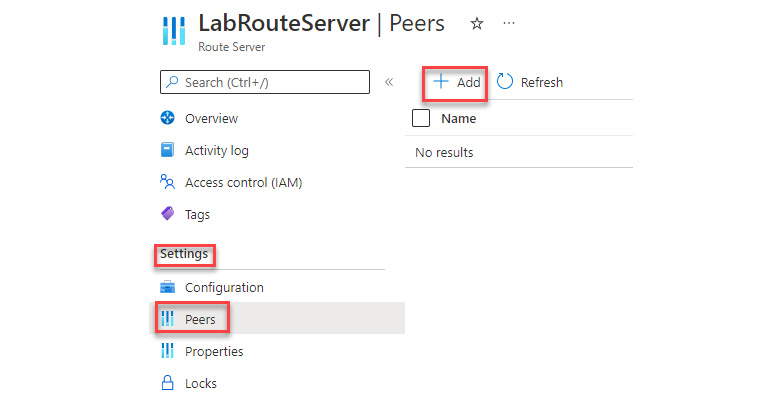Tick the select-all checkbox beside Name
The height and width of the screenshot is (408, 783).
point(421,118)
